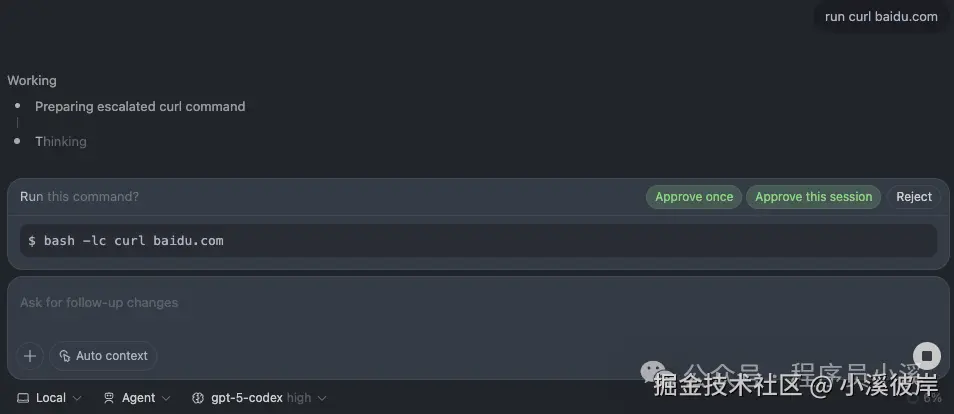
Task: Approve the command once
Action: [694, 197]
